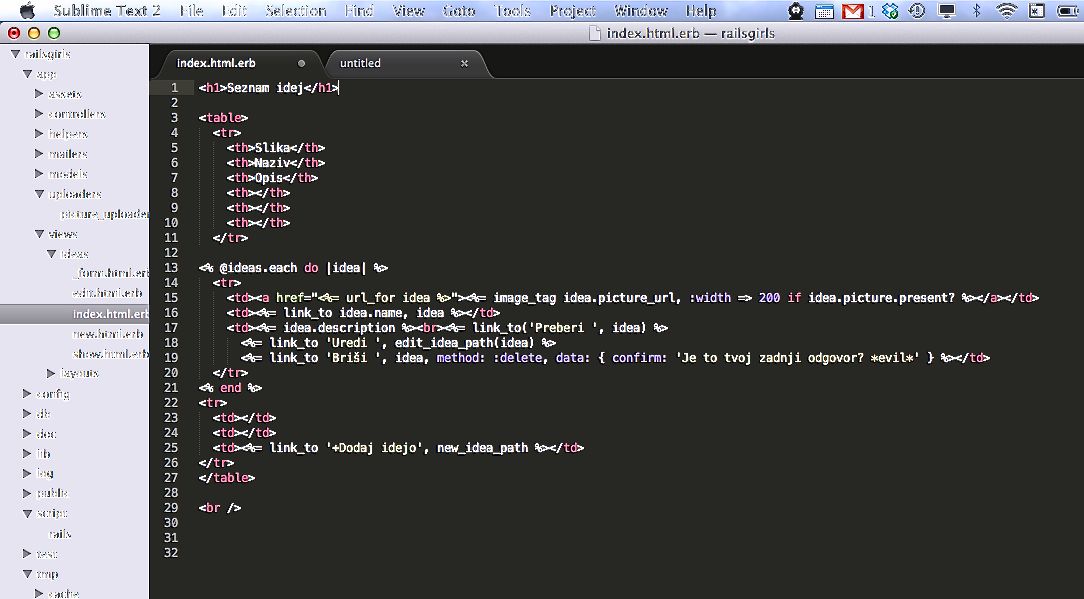1084x599 pixels.
Task: Click the Bluetooth menu bar icon
Action: coord(977,11)
